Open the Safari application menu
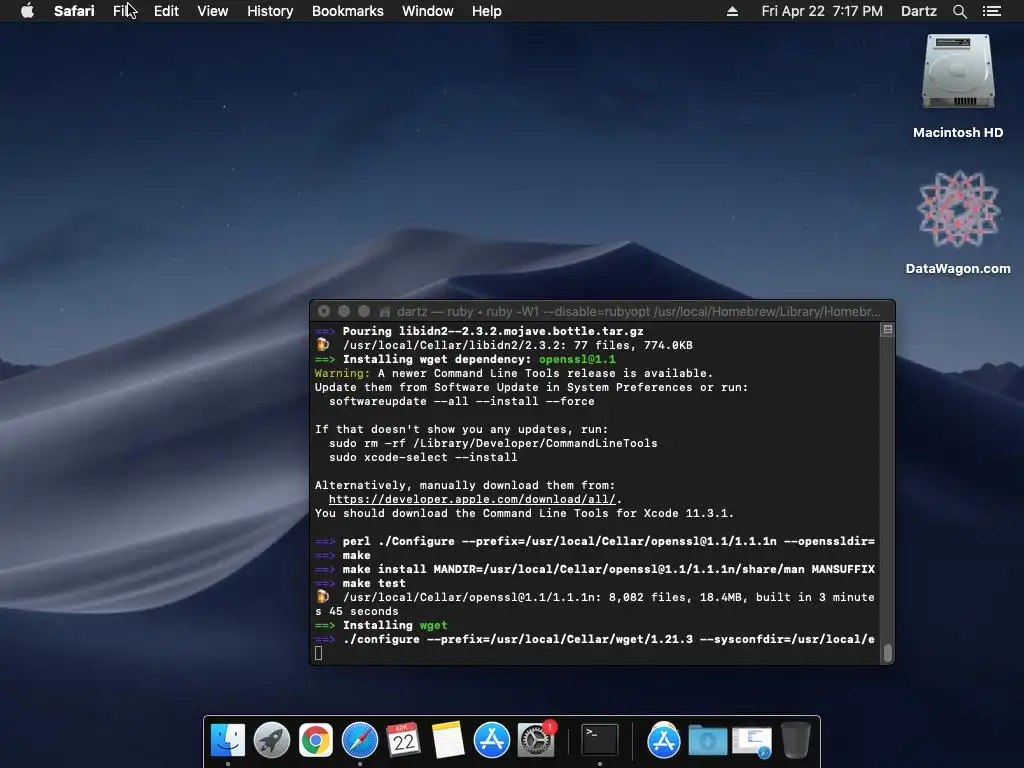This screenshot has width=1024, height=768. coord(74,11)
